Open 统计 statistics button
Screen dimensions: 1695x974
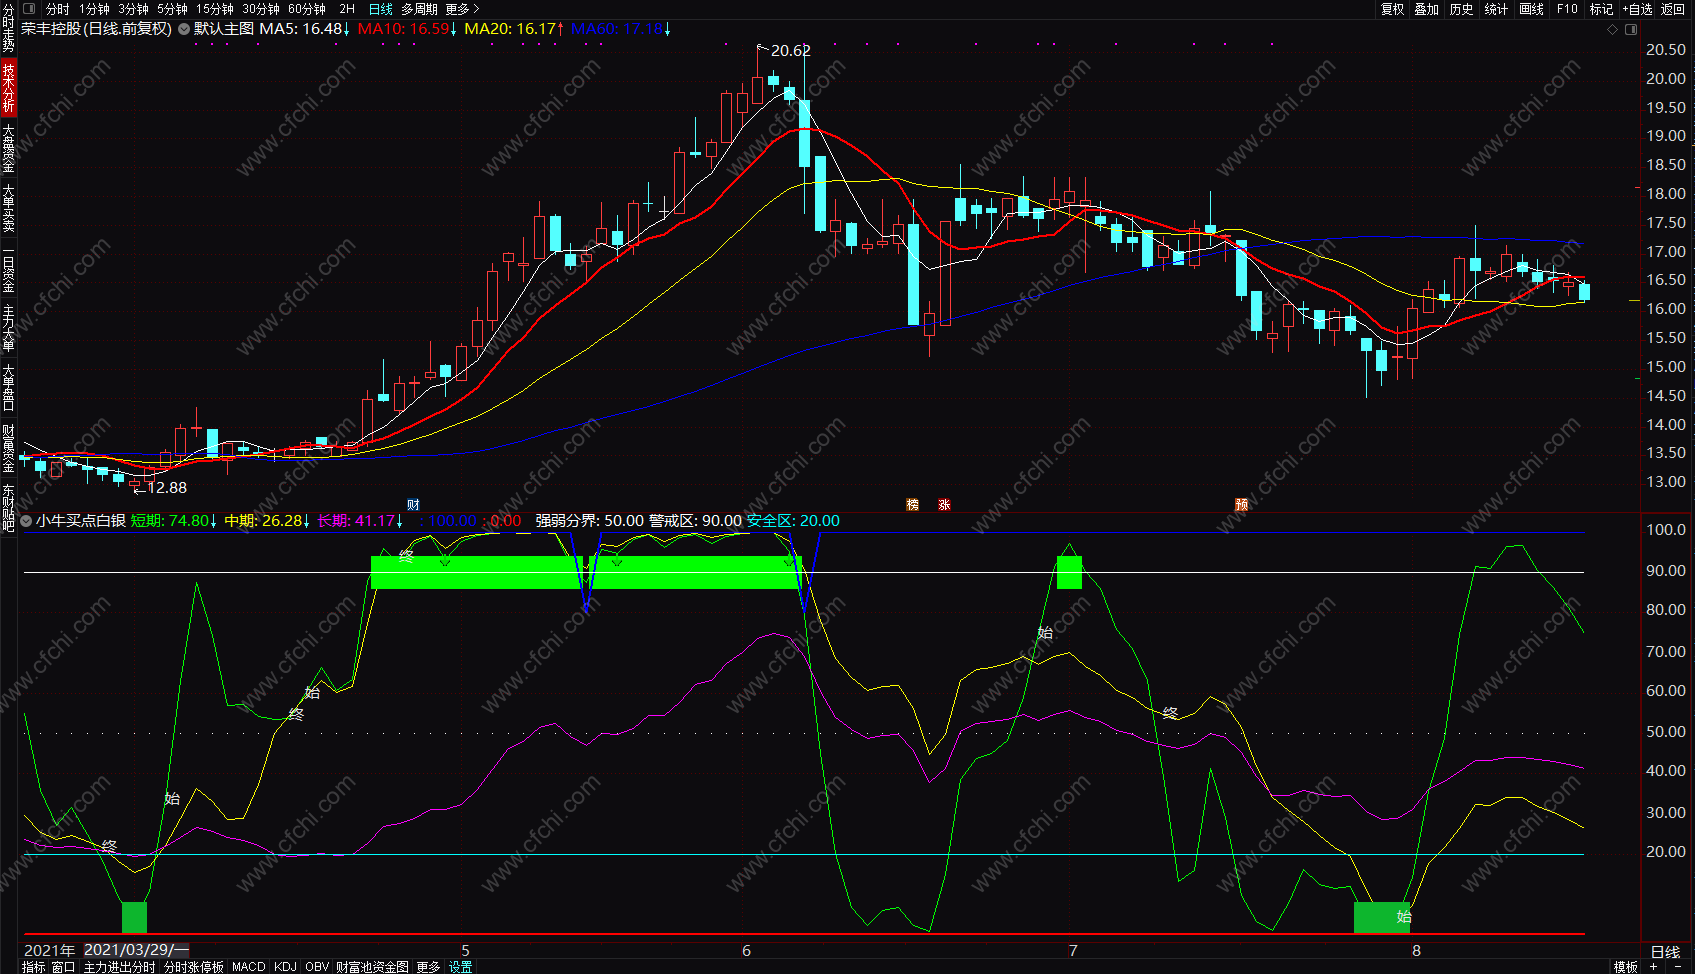1496,9
